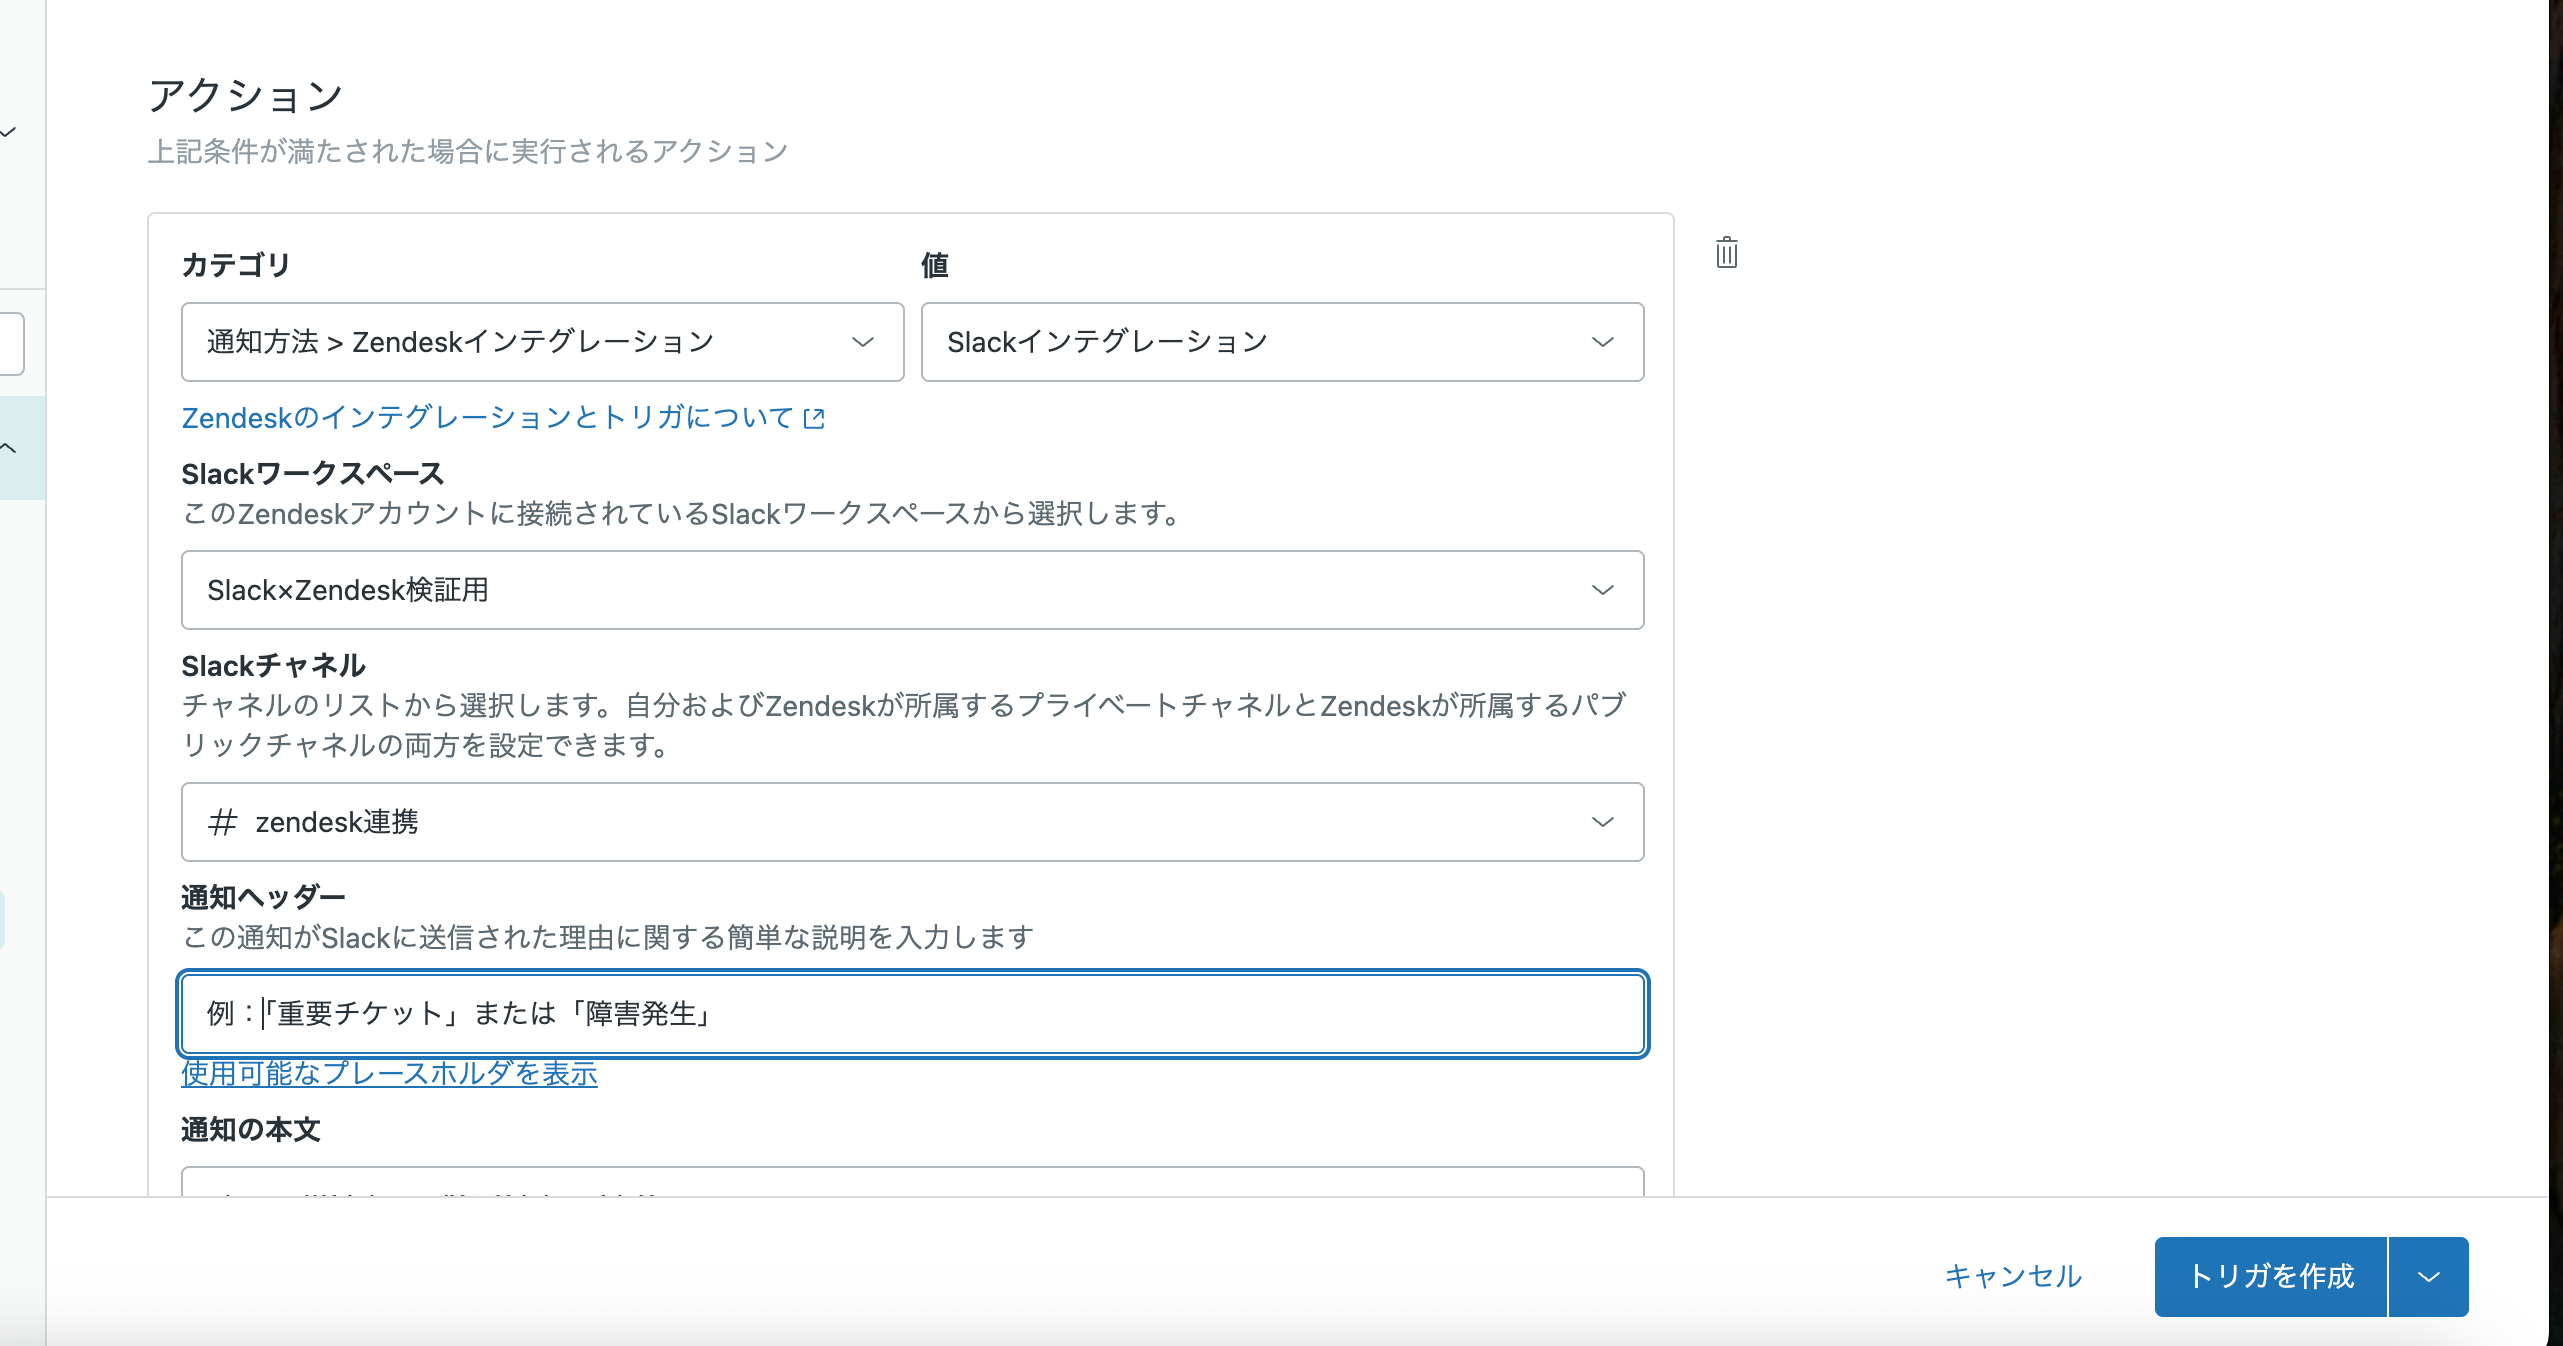Click the chevron arrow in the カテゴリ dropdown
This screenshot has height=1346, width=2563.
(862, 342)
